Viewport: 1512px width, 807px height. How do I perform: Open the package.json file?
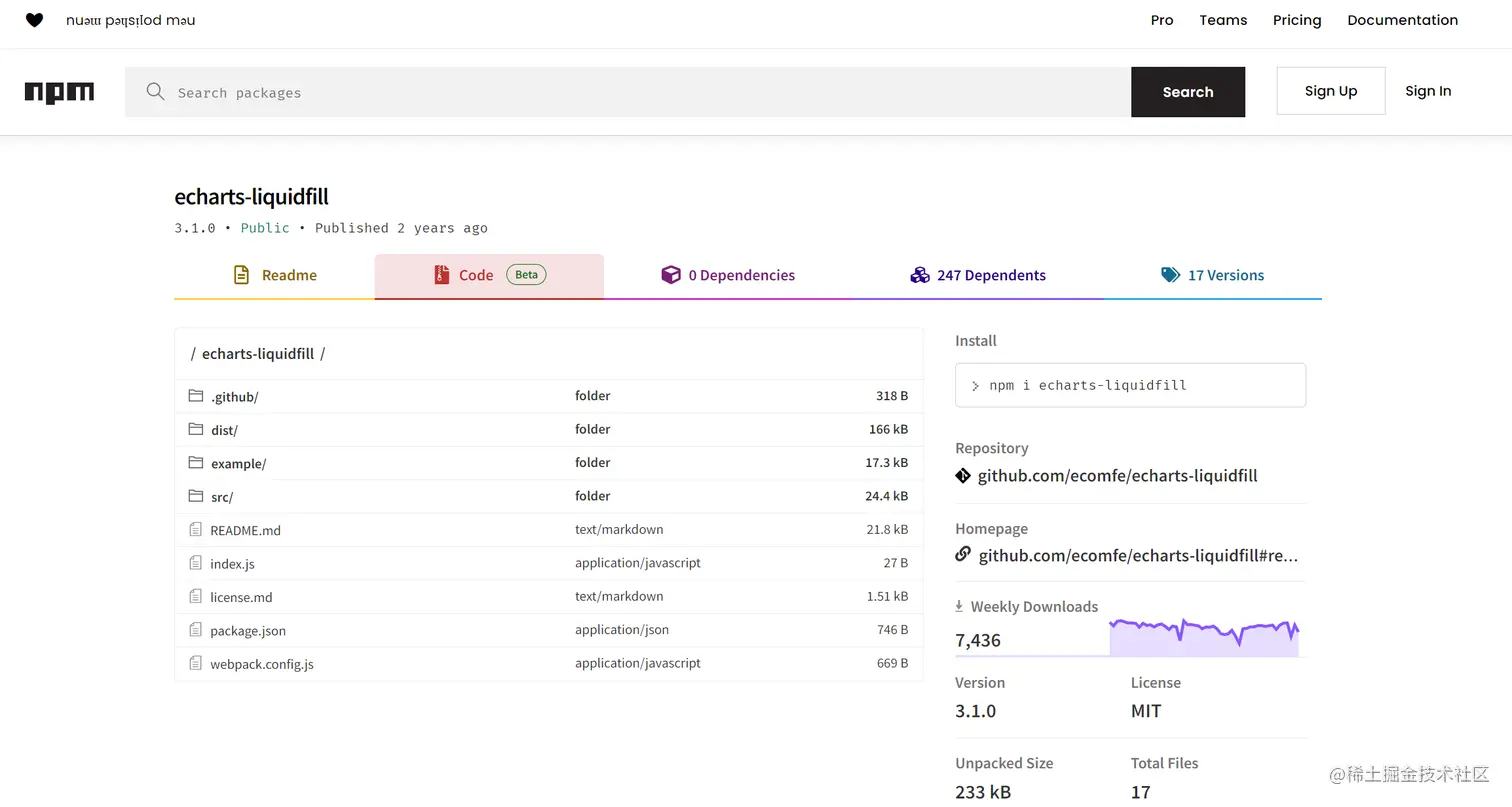248,631
